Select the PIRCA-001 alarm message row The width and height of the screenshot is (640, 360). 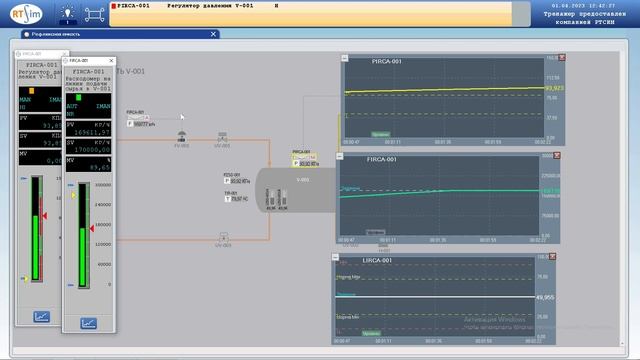coord(311,6)
